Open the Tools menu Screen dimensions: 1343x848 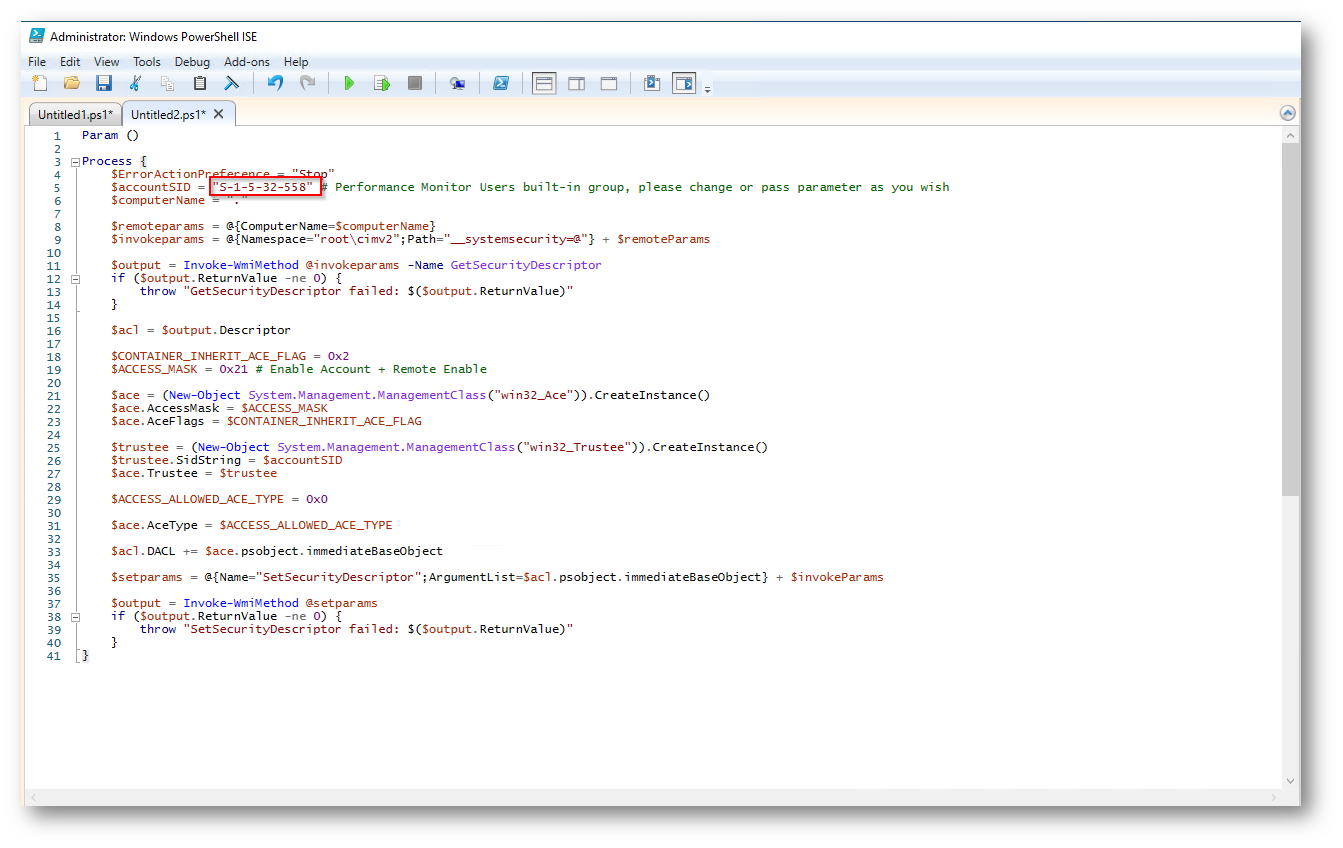click(147, 62)
